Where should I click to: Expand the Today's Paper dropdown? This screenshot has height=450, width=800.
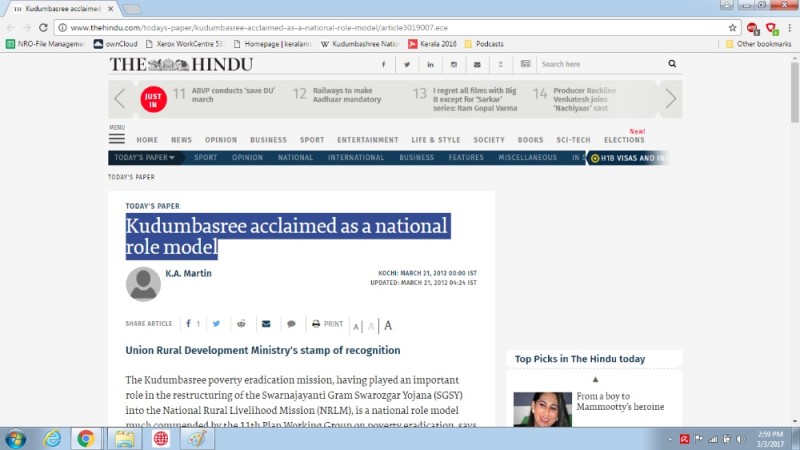(144, 158)
